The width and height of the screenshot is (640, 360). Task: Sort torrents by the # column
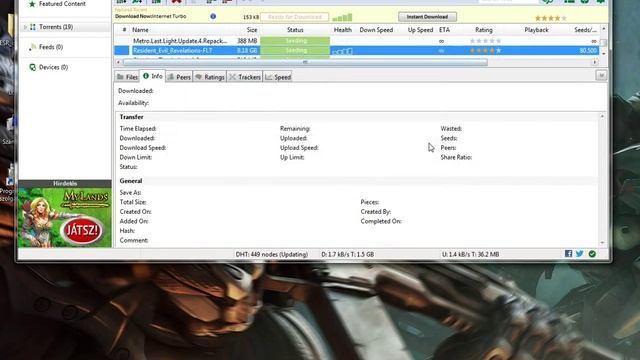[124, 30]
